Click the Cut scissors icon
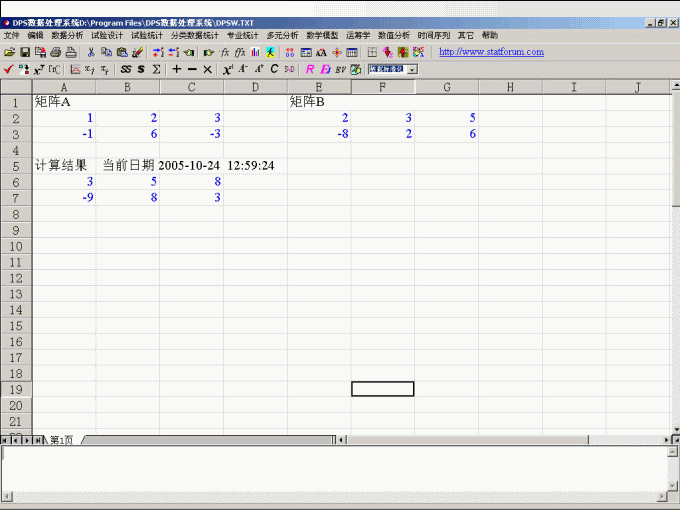680x510 pixels. (90, 52)
